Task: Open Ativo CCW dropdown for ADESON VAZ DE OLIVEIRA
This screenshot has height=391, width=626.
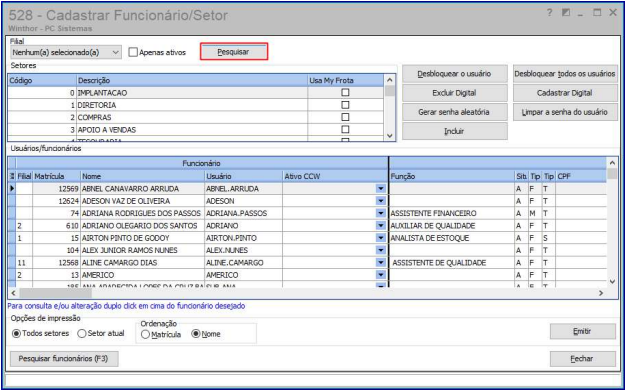Action: (x=380, y=201)
